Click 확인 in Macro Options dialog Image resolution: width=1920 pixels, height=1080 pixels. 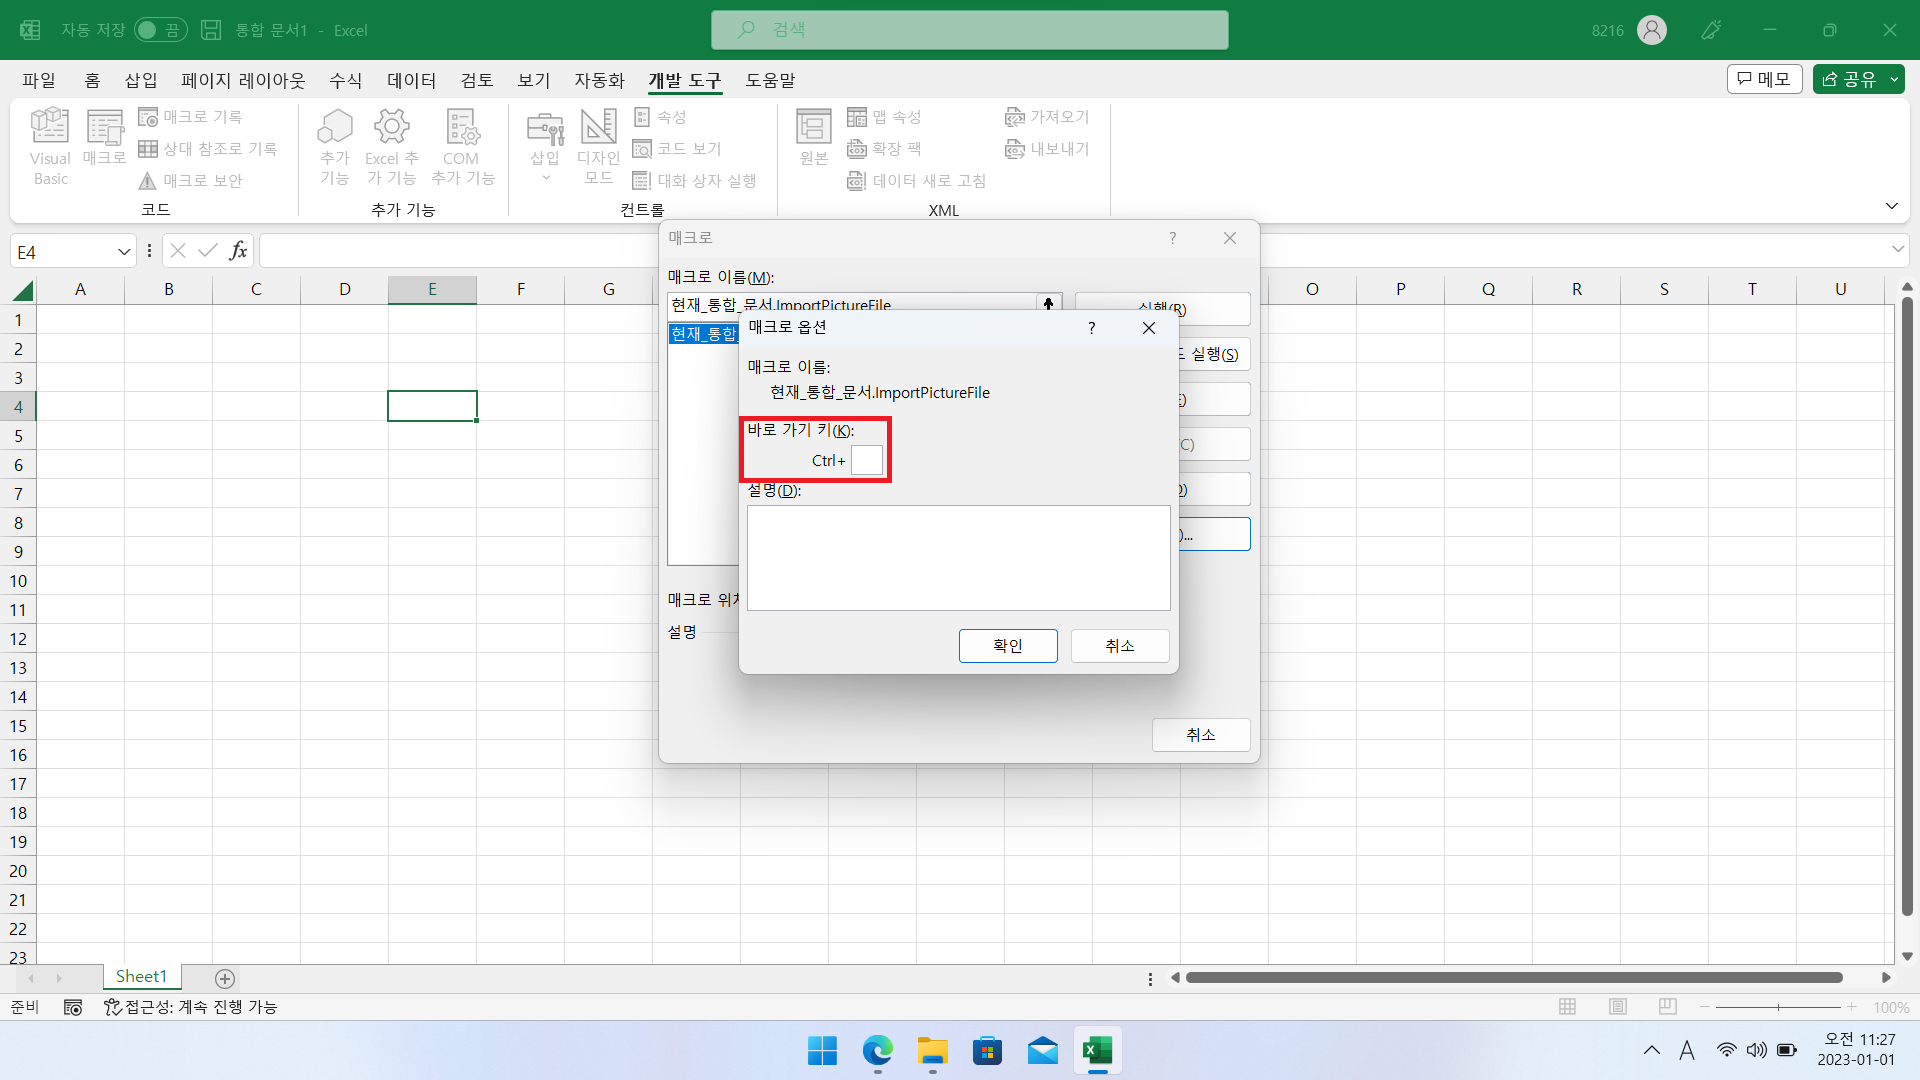[x=1007, y=646]
